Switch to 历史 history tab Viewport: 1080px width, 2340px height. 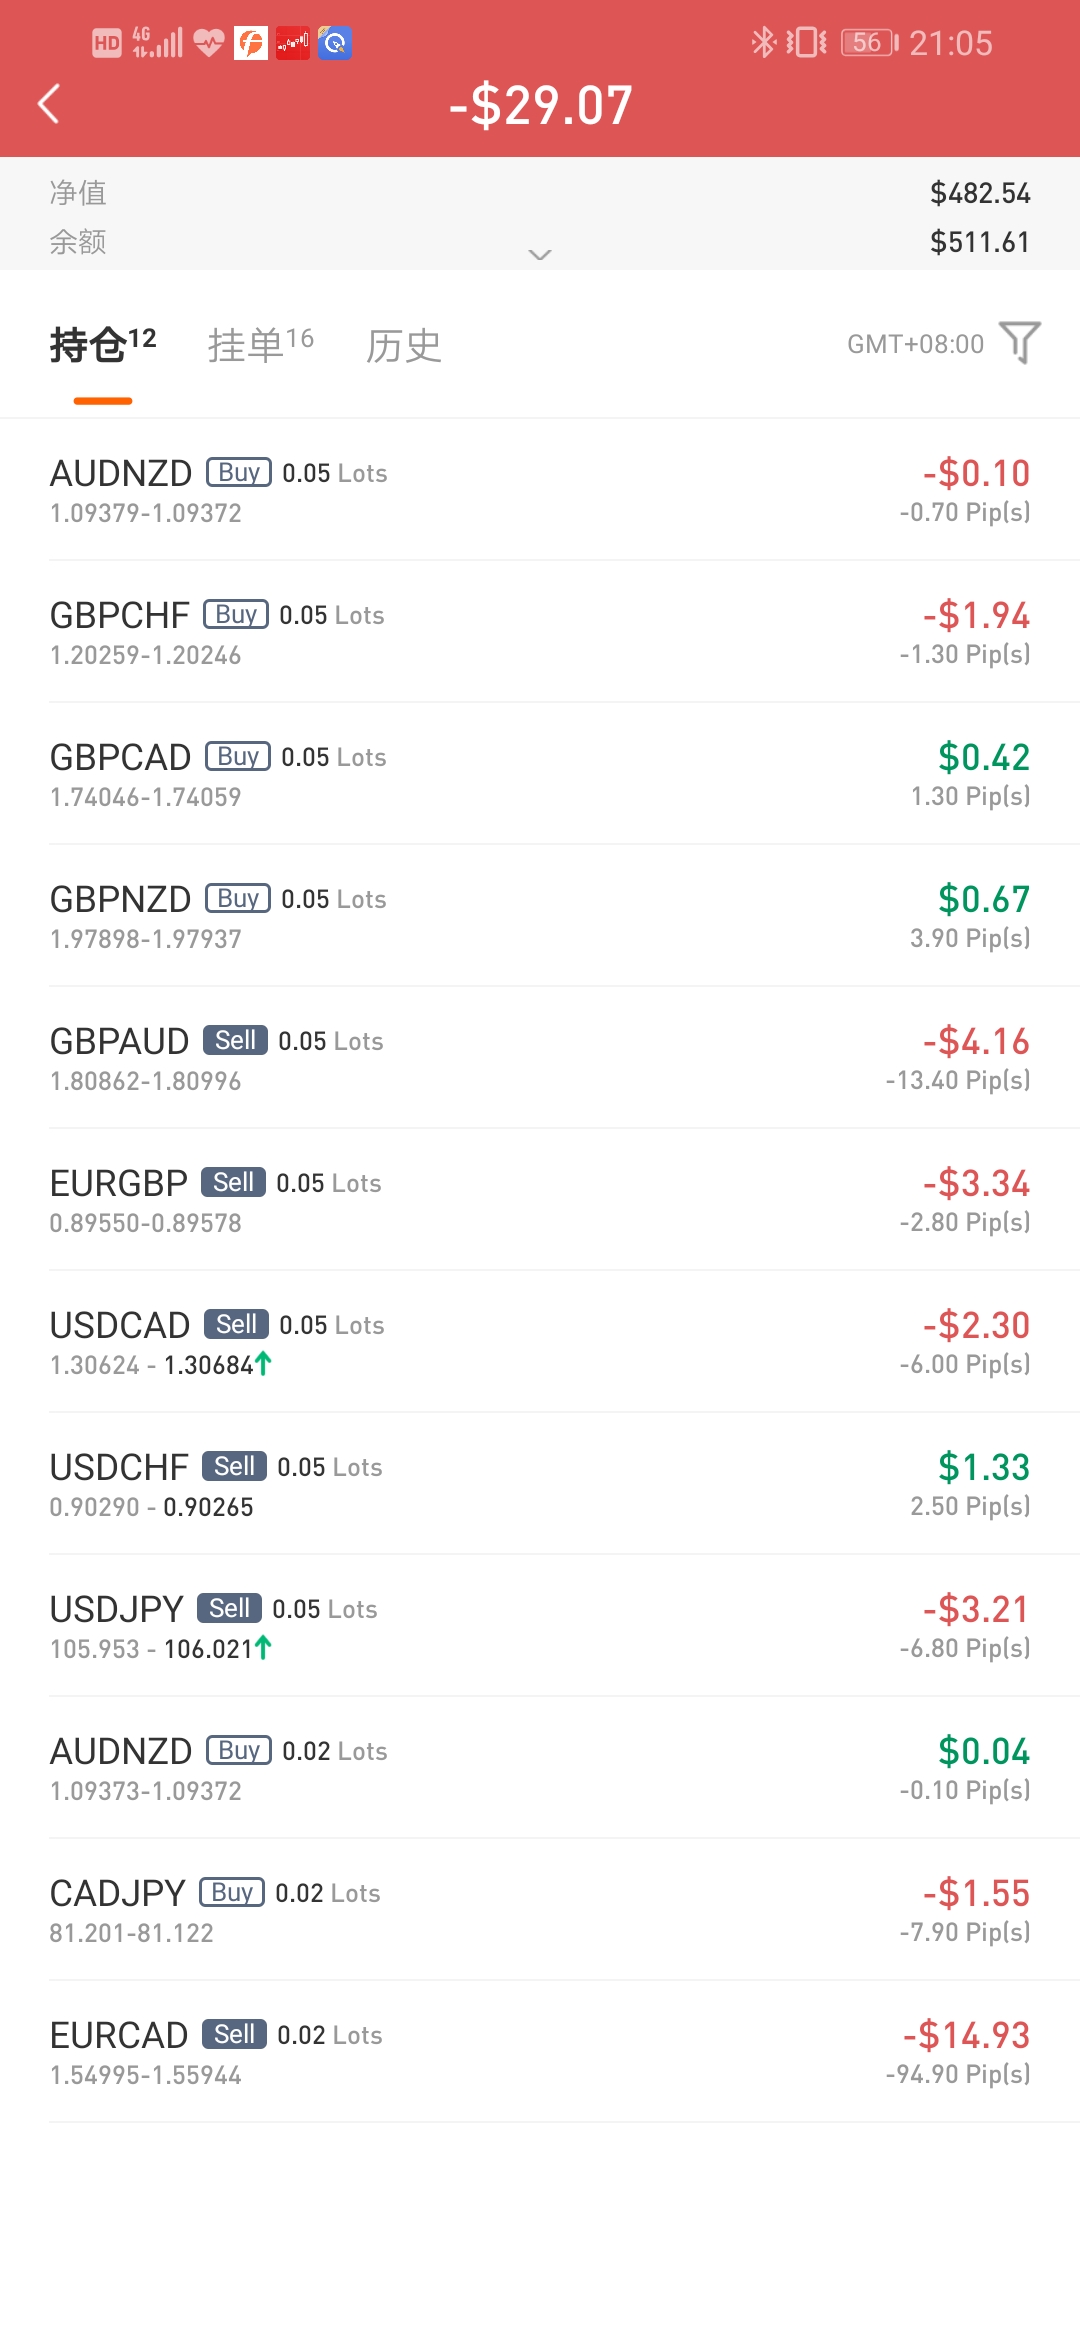(404, 346)
